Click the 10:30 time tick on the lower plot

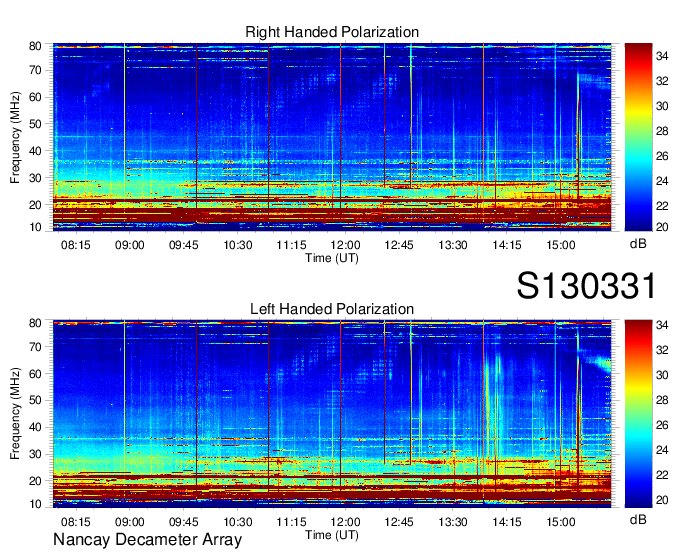tap(238, 522)
